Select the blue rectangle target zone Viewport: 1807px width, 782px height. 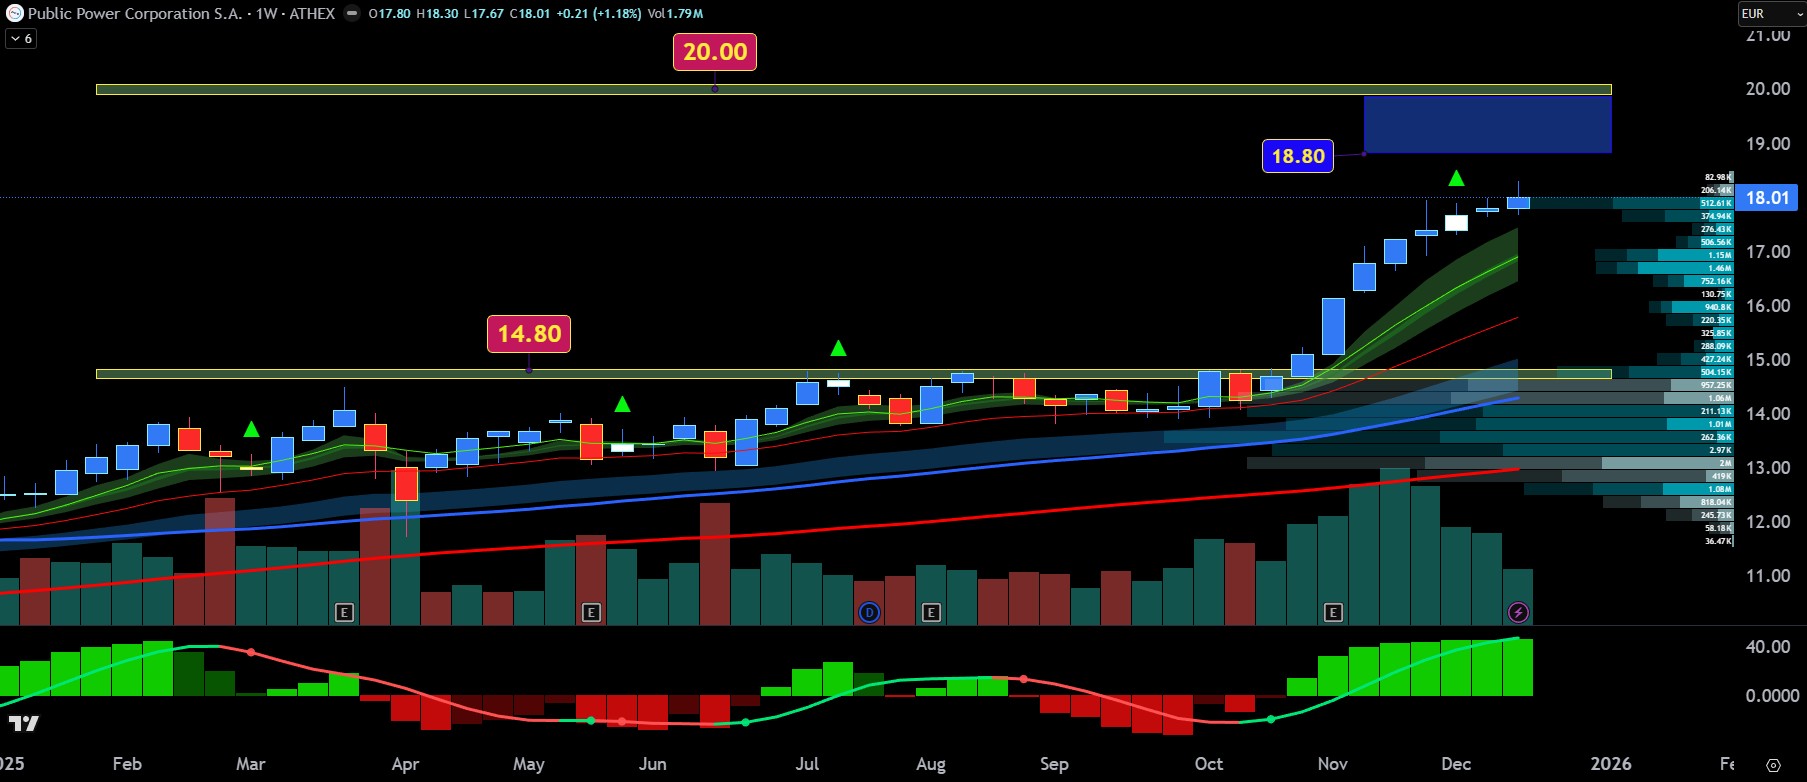1486,125
